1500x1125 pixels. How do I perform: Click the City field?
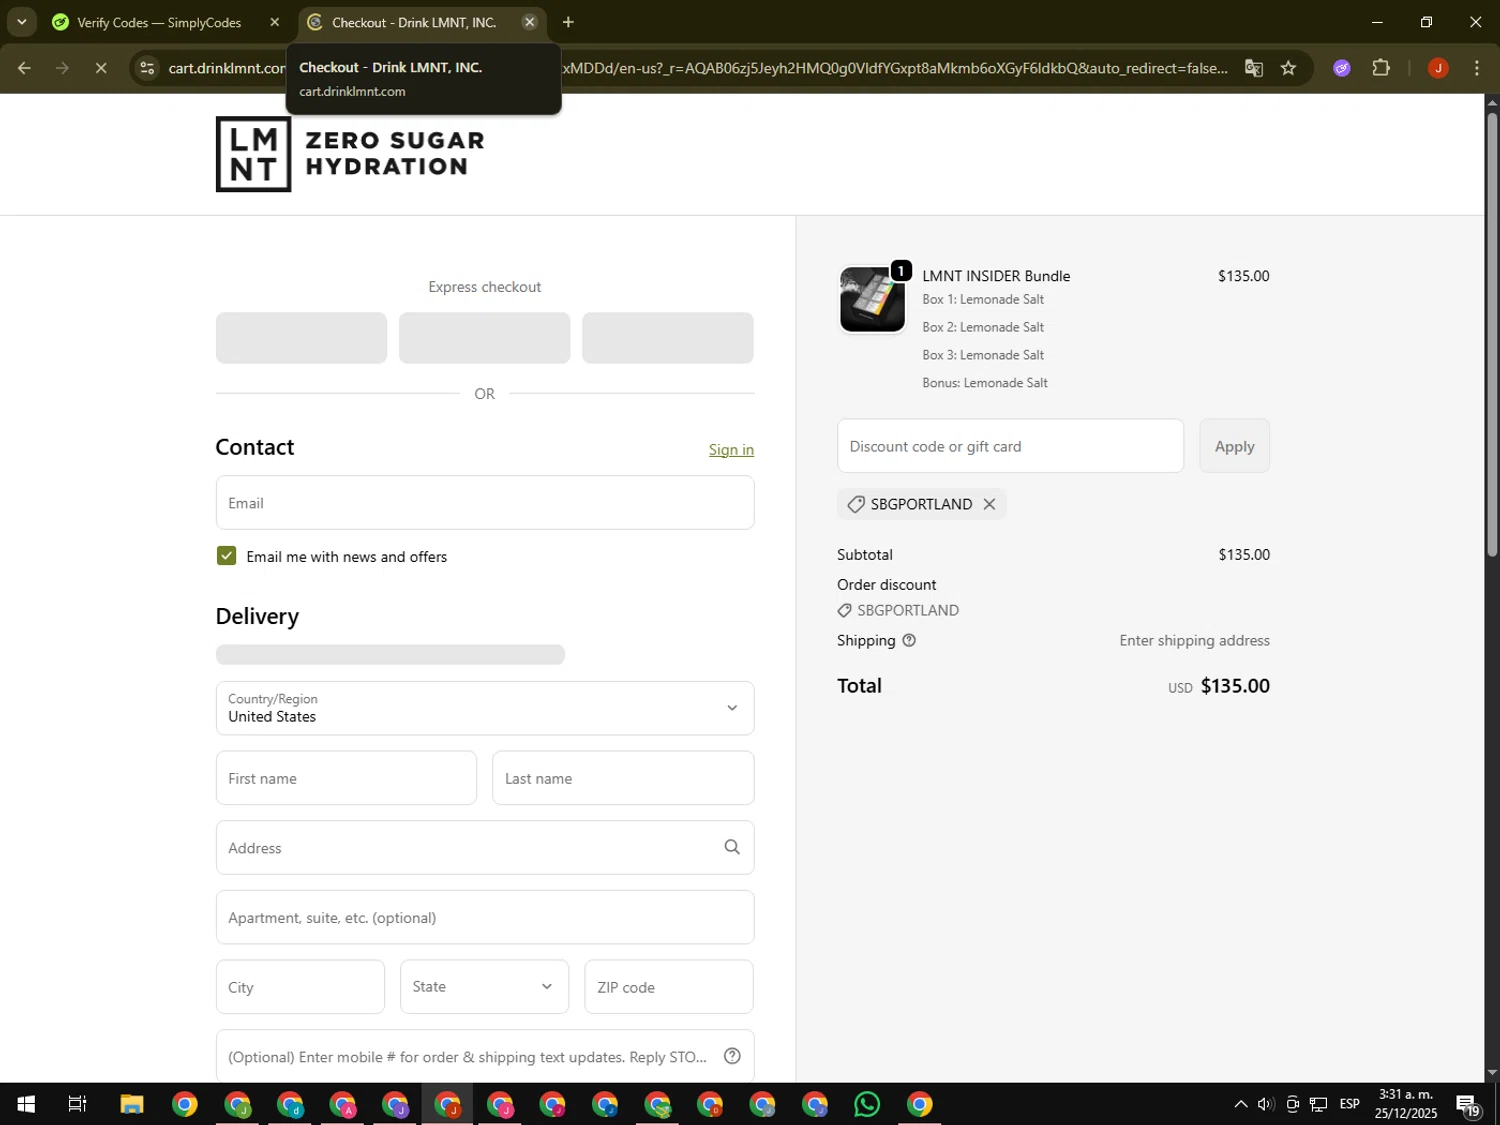pos(300,987)
